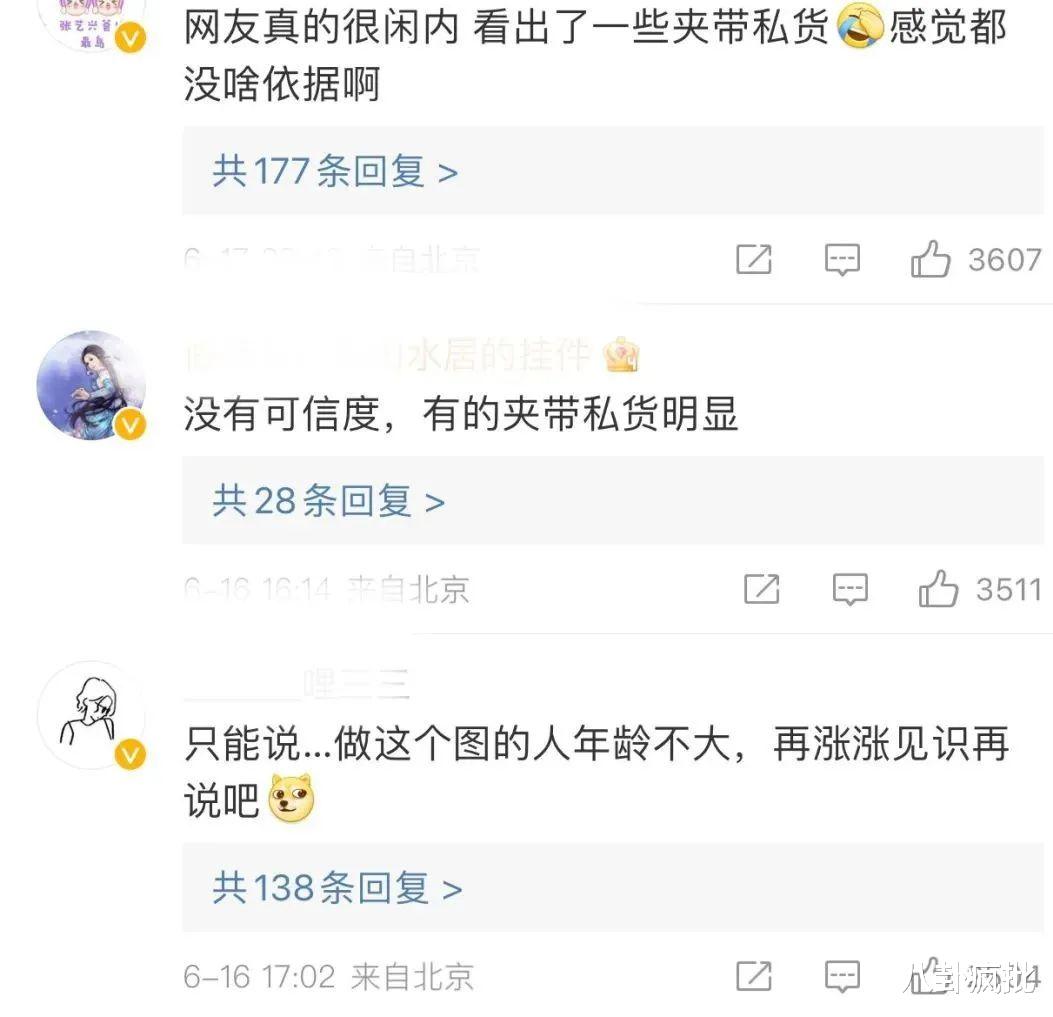Open reply box for the 17:02 comment
This screenshot has width=1053, height=1017.
[842, 976]
